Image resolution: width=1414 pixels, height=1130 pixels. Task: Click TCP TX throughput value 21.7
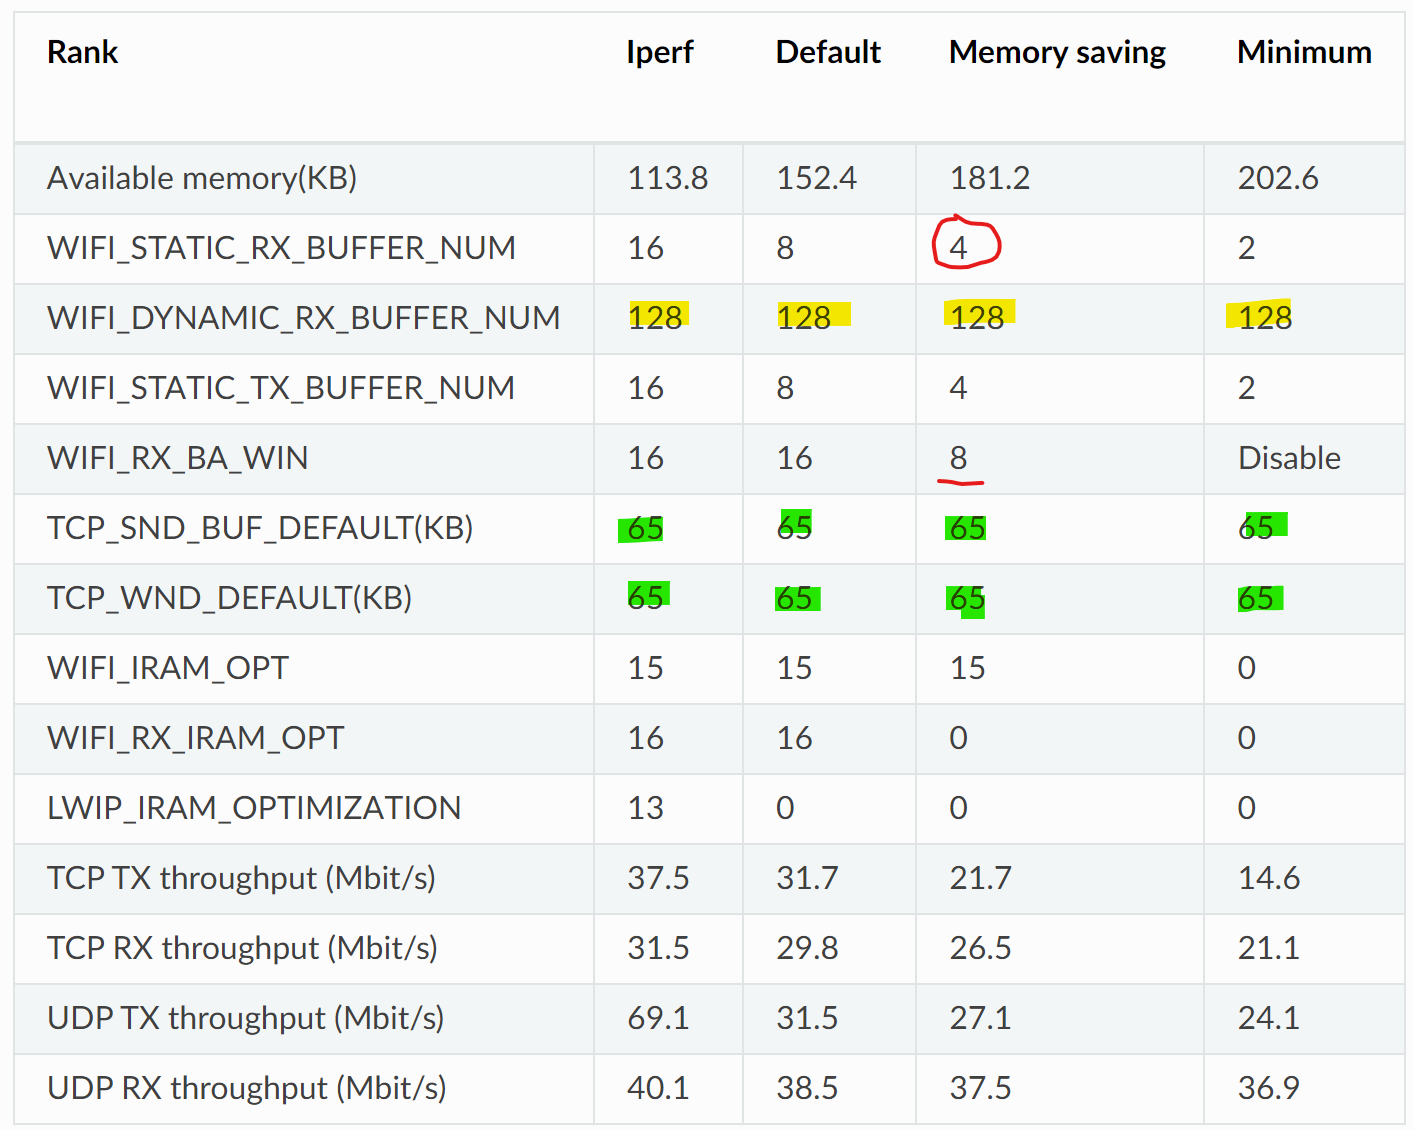(980, 878)
